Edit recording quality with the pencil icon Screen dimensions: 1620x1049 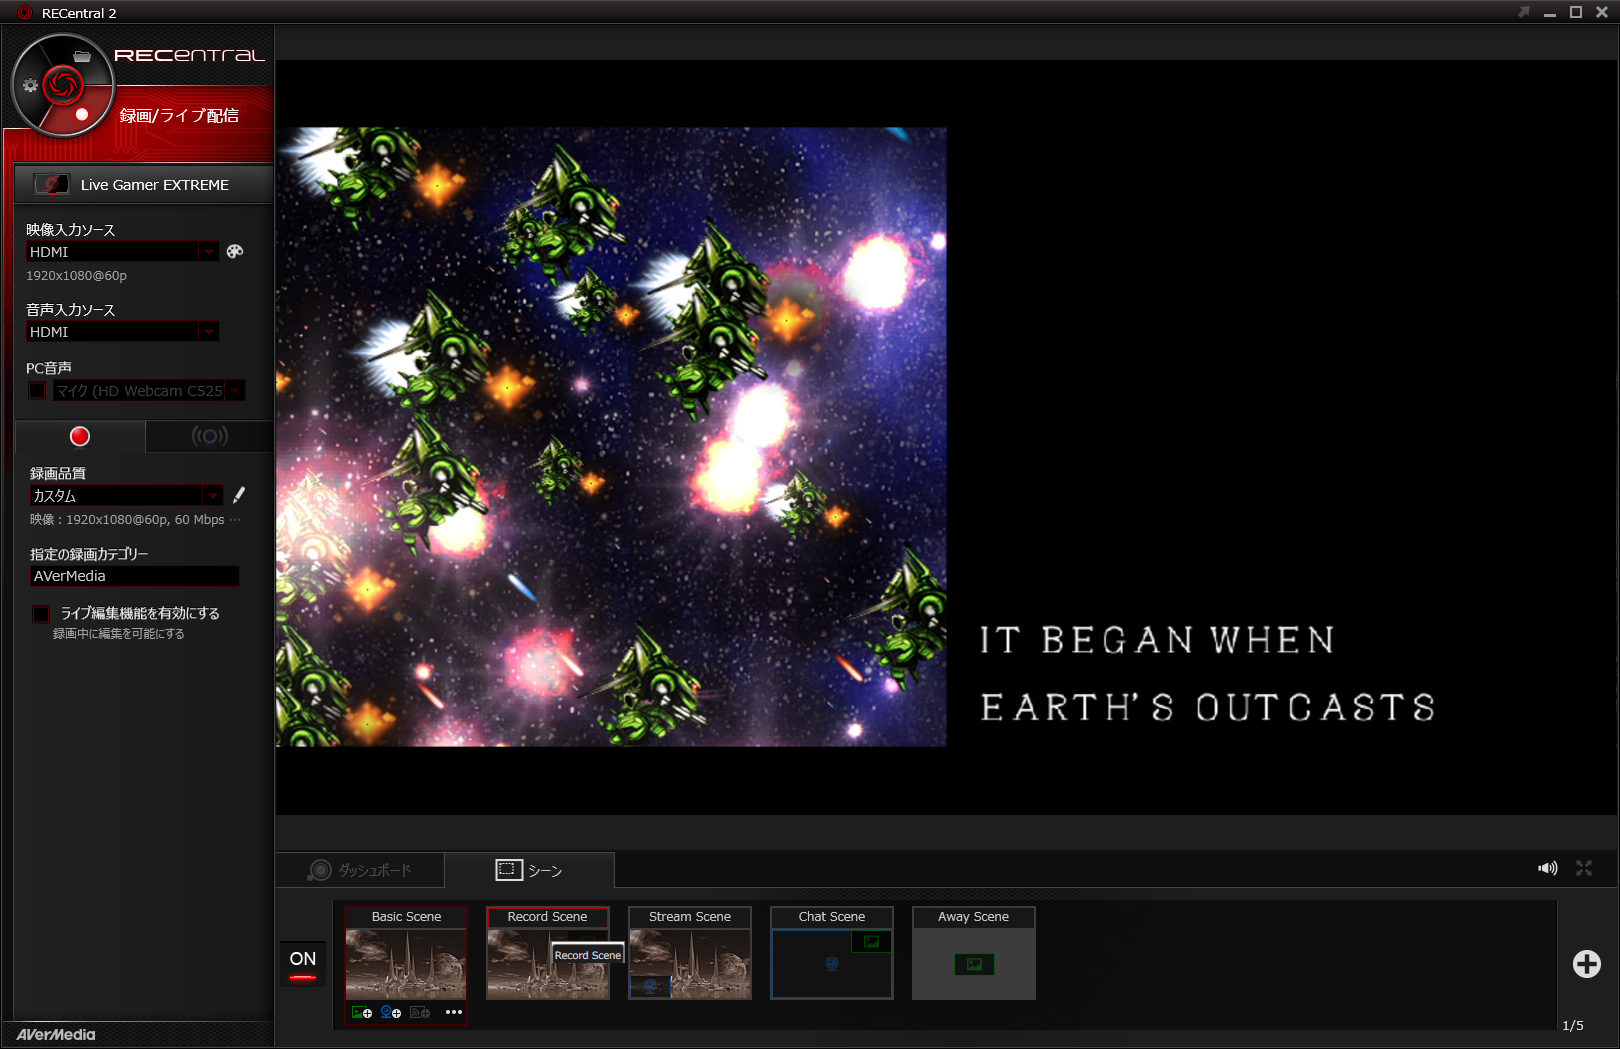[239, 495]
